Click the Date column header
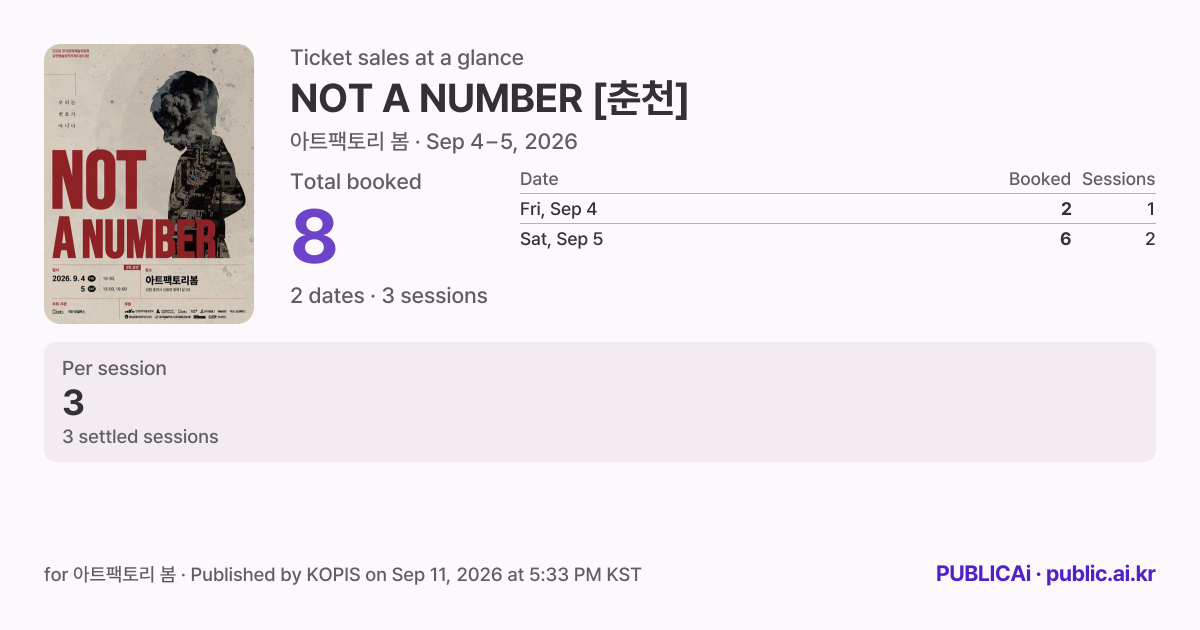 click(x=539, y=179)
